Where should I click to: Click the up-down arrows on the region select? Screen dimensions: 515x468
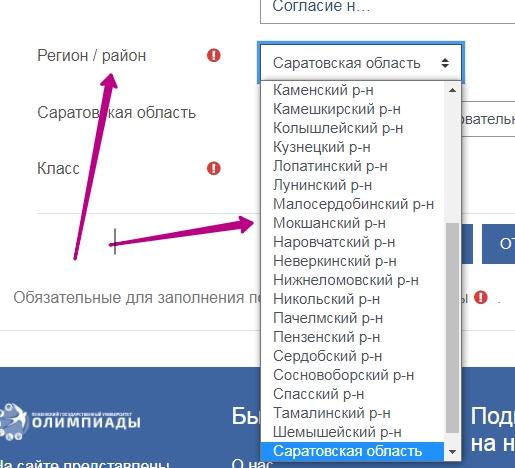point(445,63)
